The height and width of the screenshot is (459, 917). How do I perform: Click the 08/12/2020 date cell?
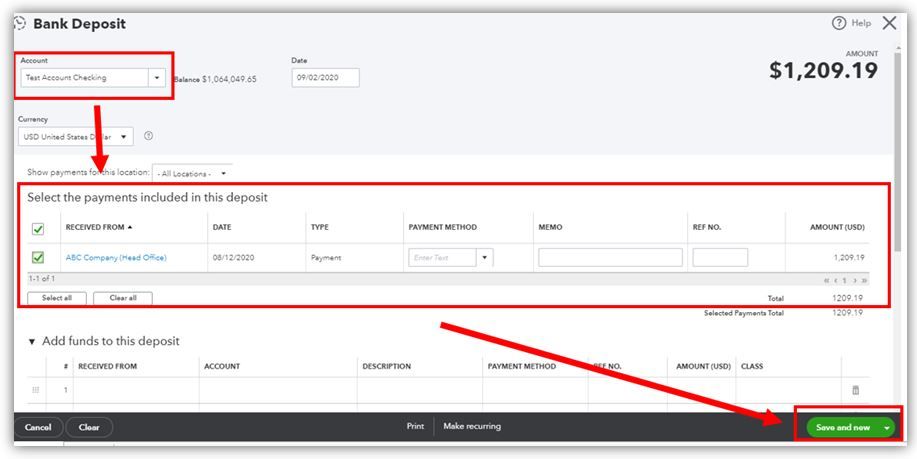[x=233, y=258]
